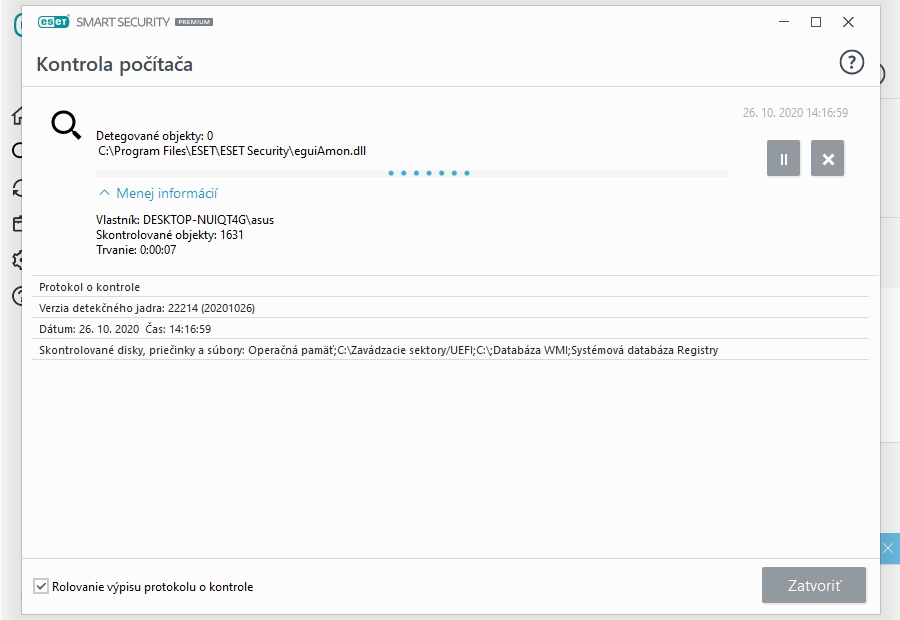900x620 pixels.
Task: Pause the running computer scan
Action: [783, 159]
